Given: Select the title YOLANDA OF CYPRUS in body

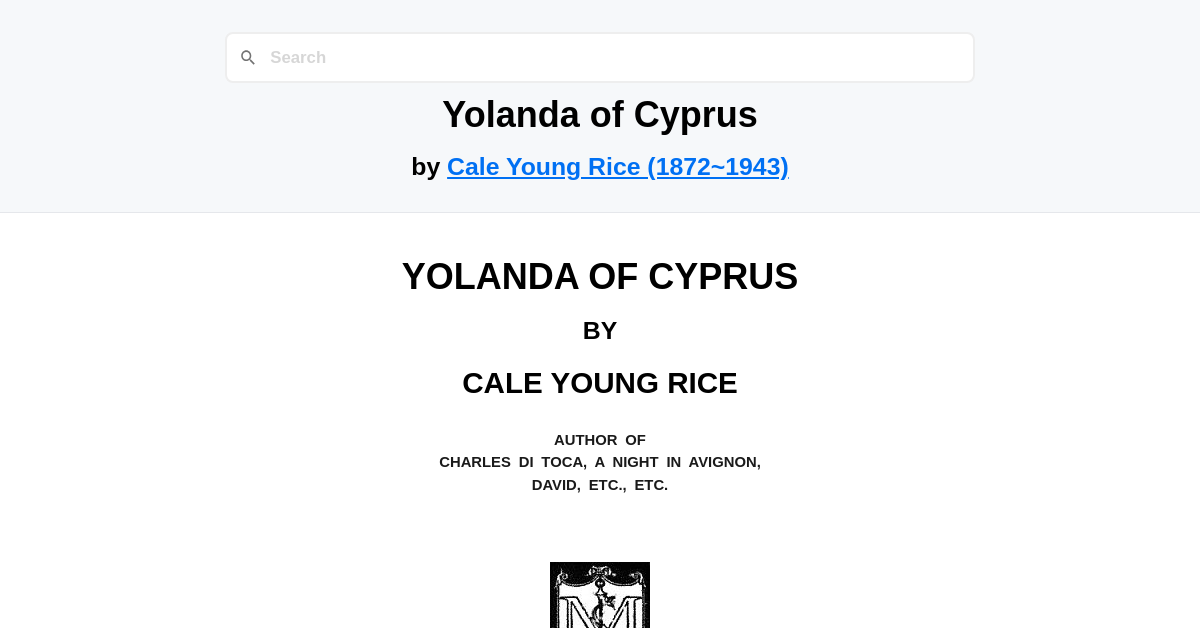Looking at the screenshot, I should 600,277.
